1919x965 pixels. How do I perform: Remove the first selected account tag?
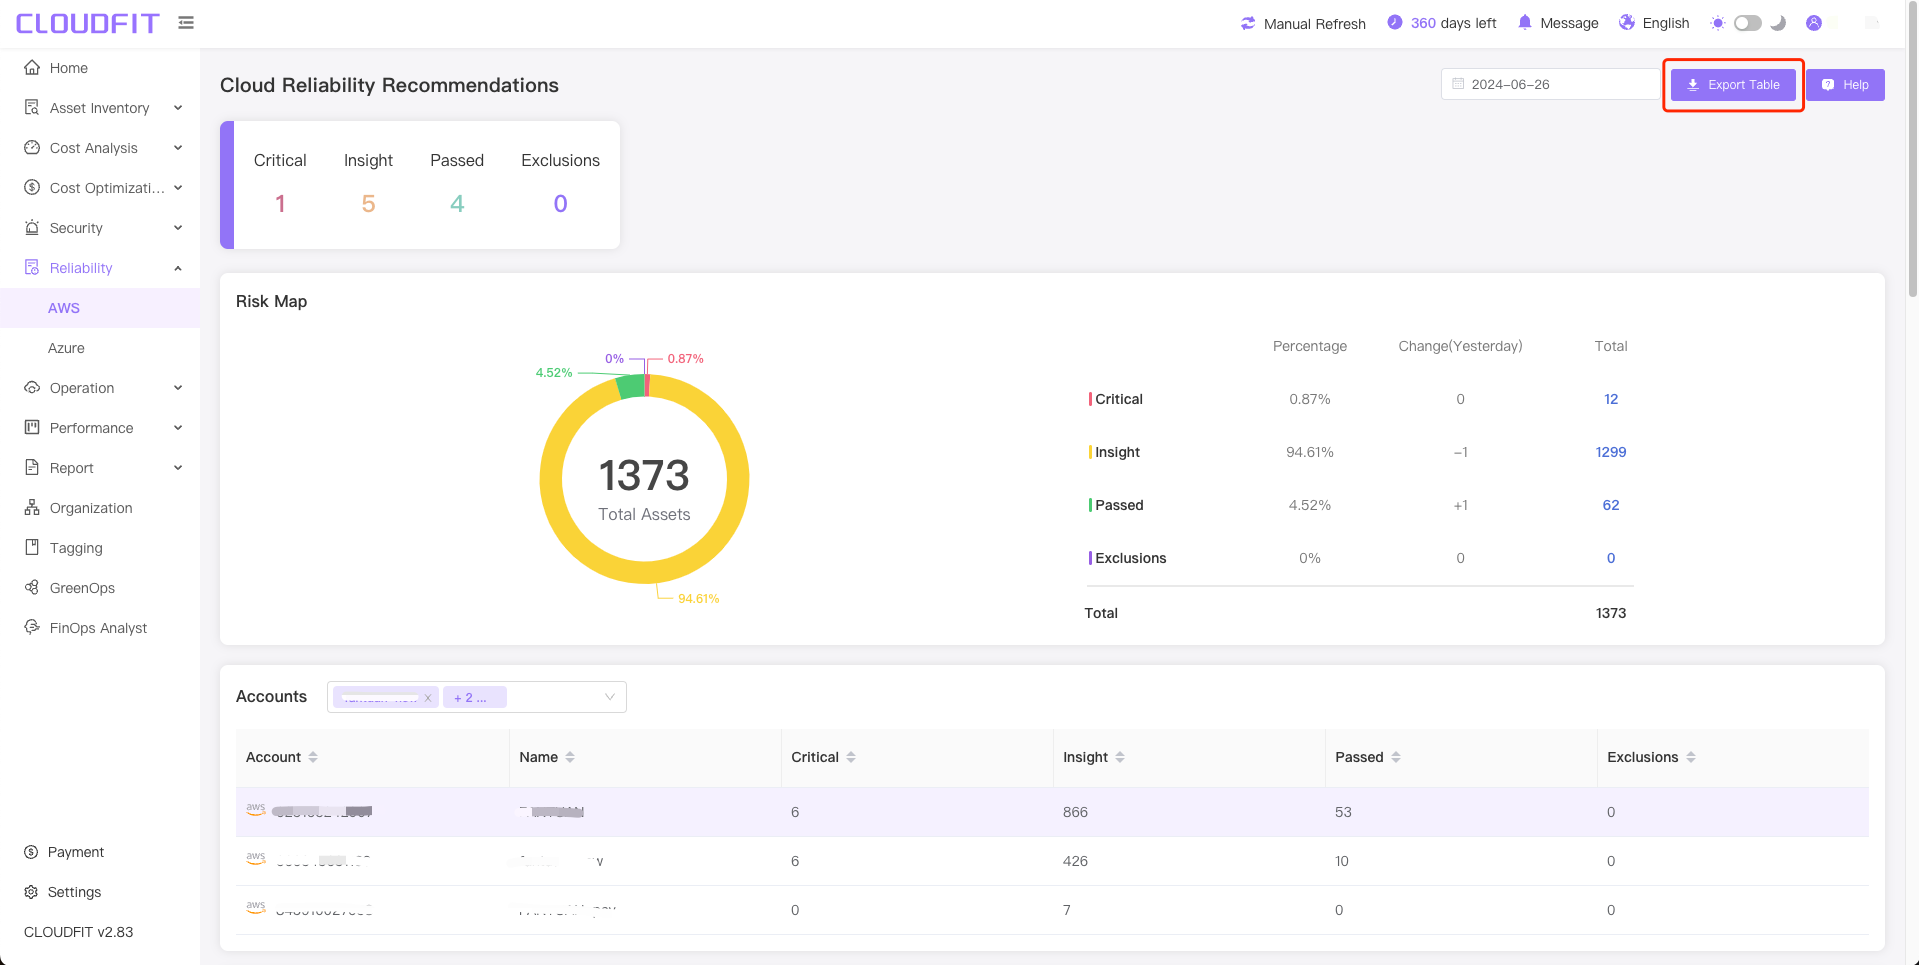tap(428, 698)
